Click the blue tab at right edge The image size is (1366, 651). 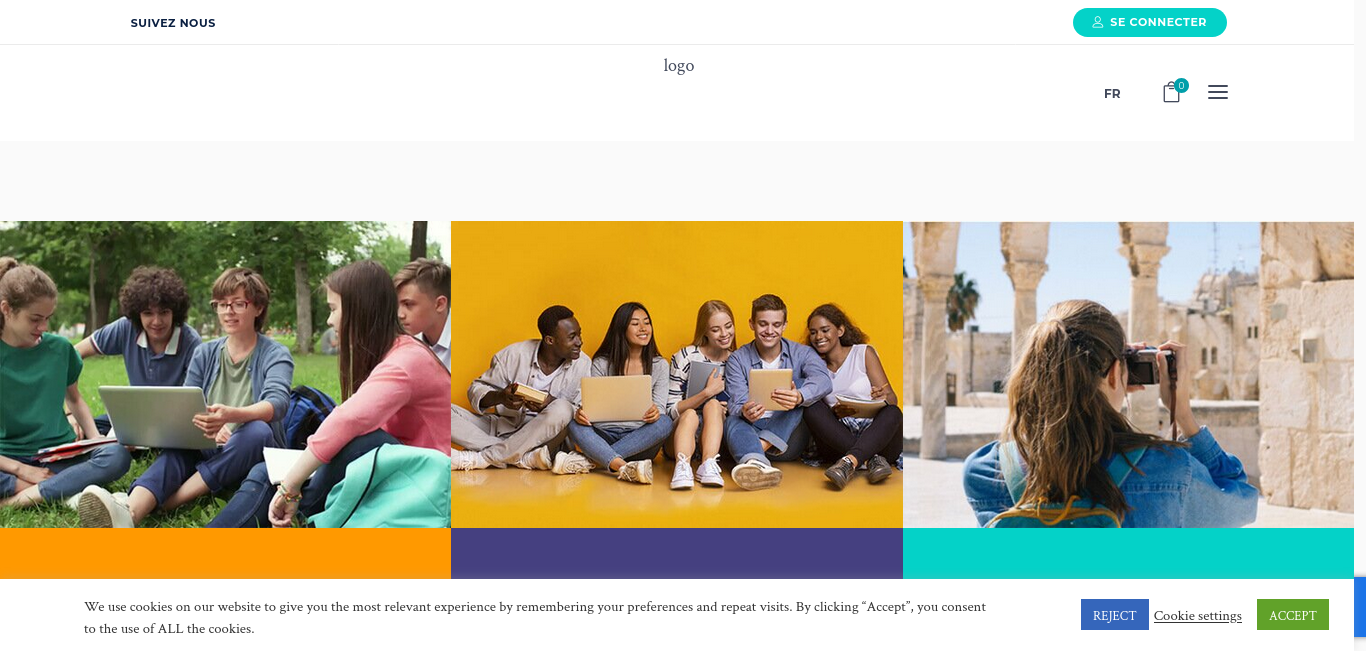tap(1360, 607)
